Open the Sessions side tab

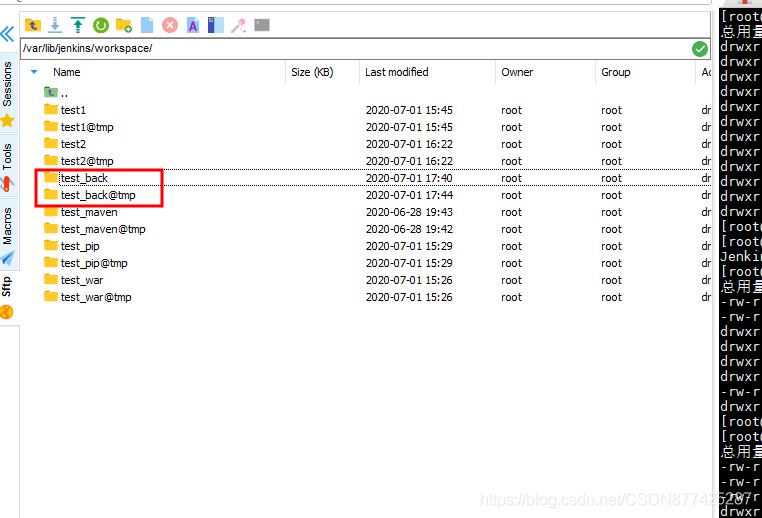pyautogui.click(x=8, y=86)
